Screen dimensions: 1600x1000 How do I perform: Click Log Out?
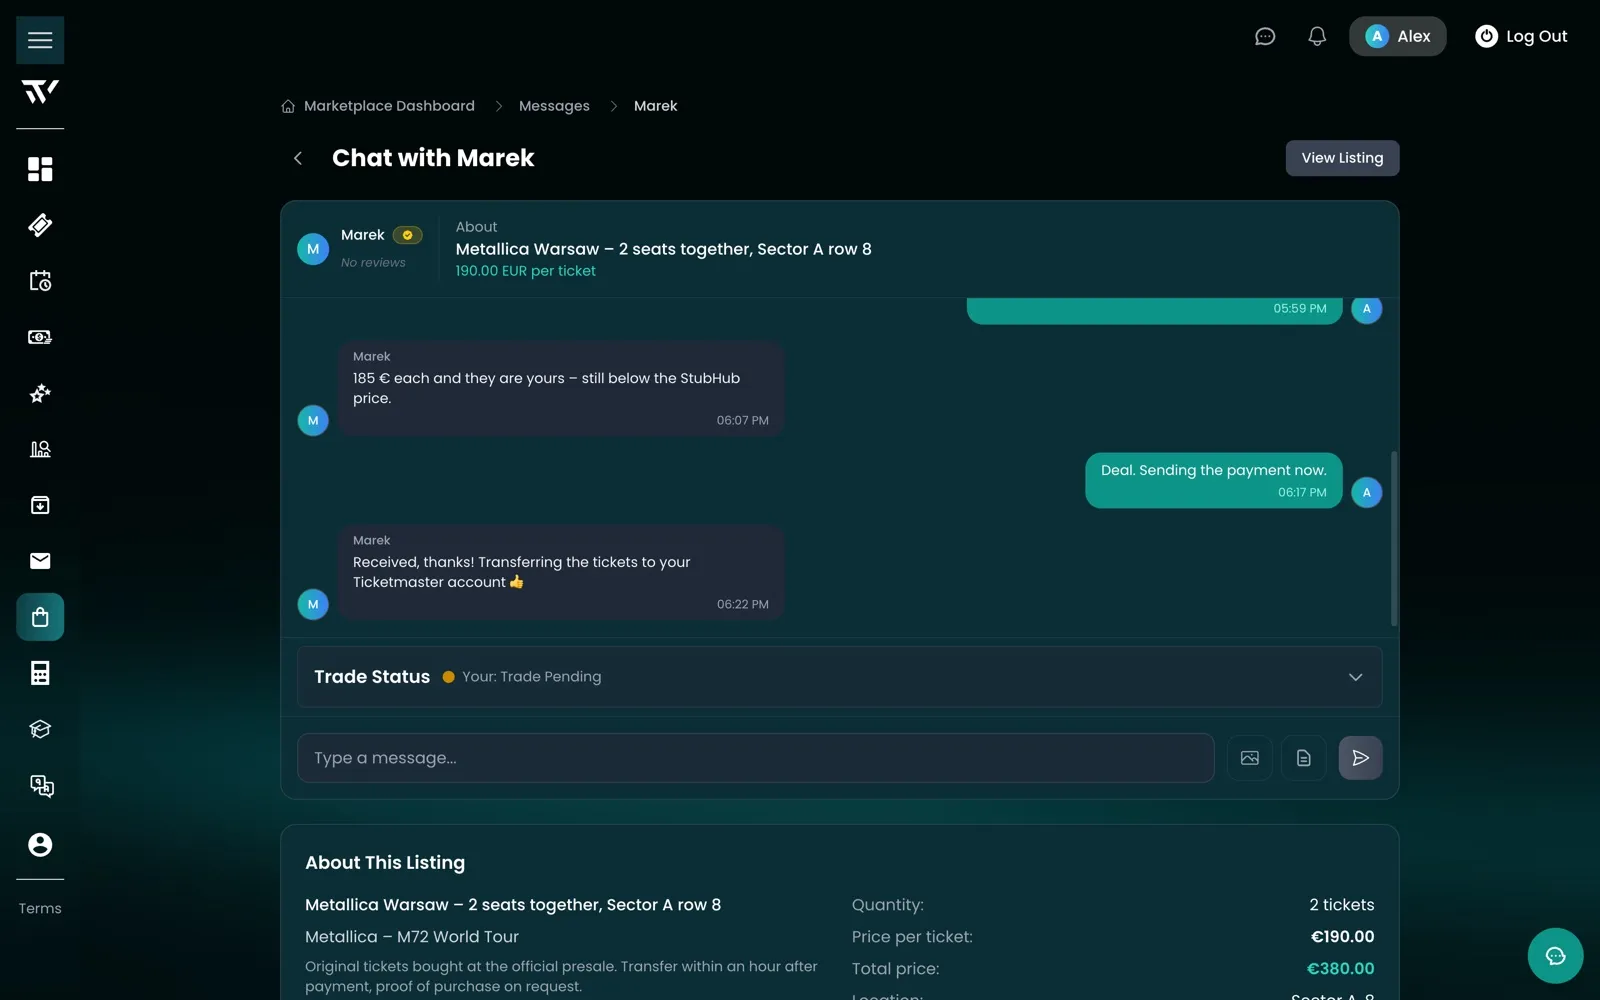(x=1521, y=36)
